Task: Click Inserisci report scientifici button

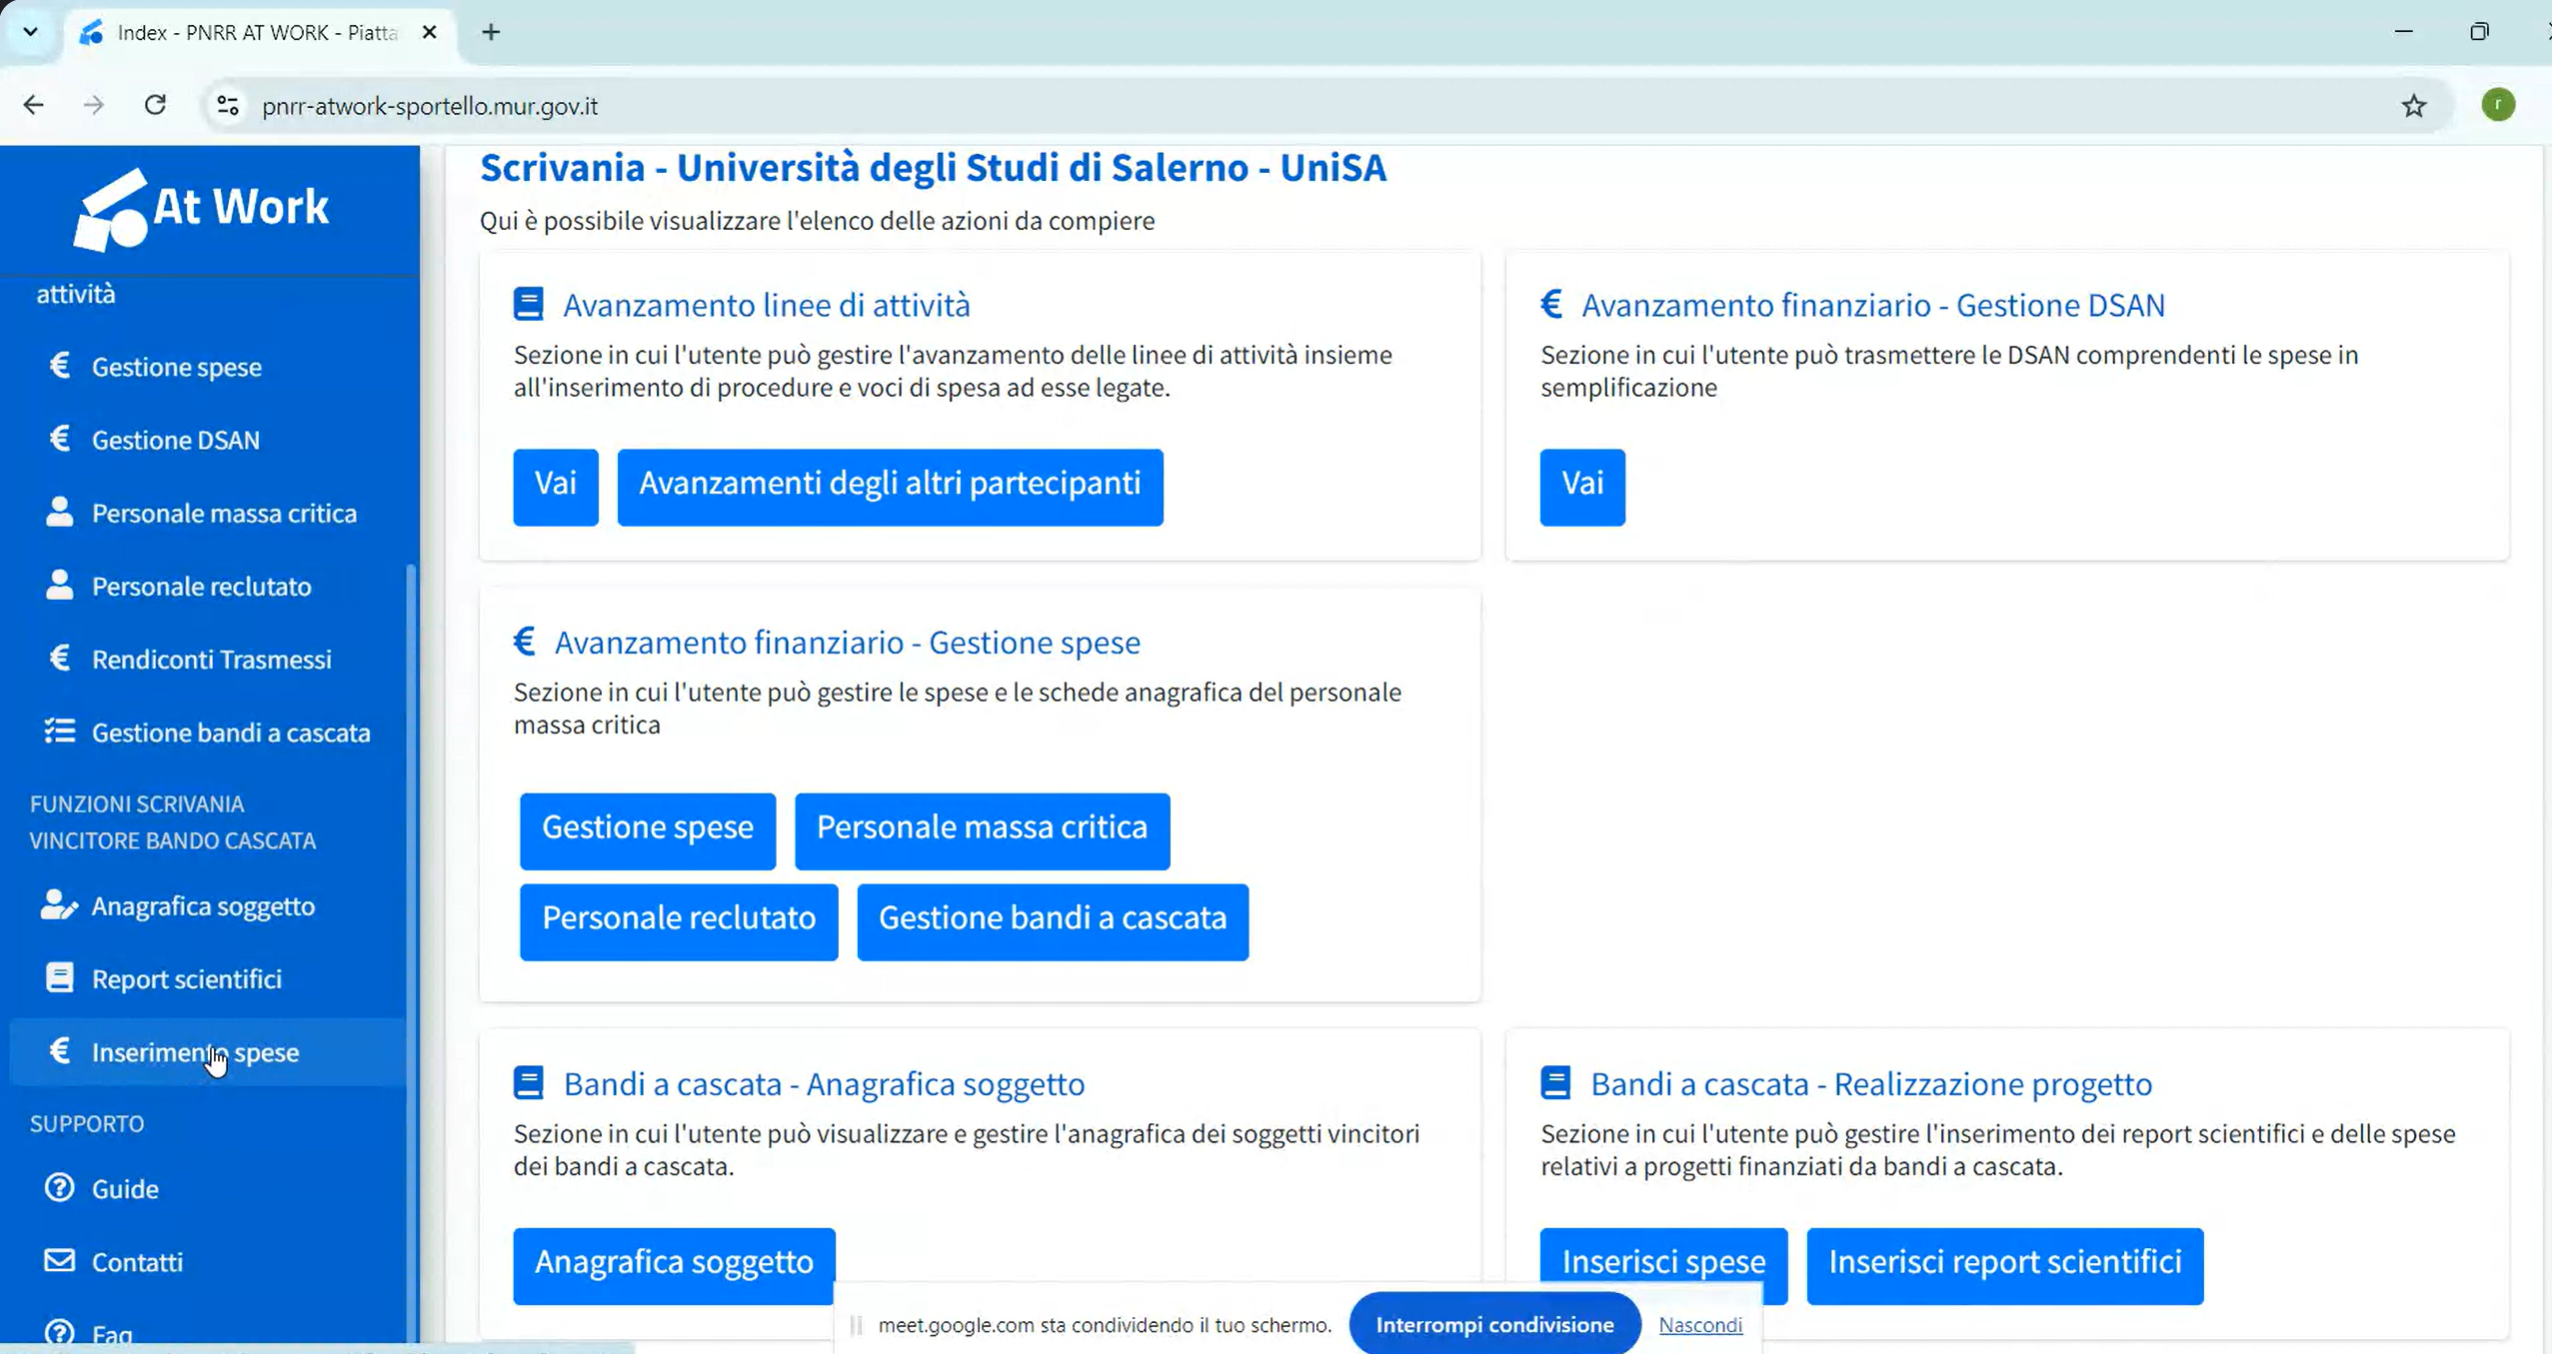Action: click(2005, 1265)
